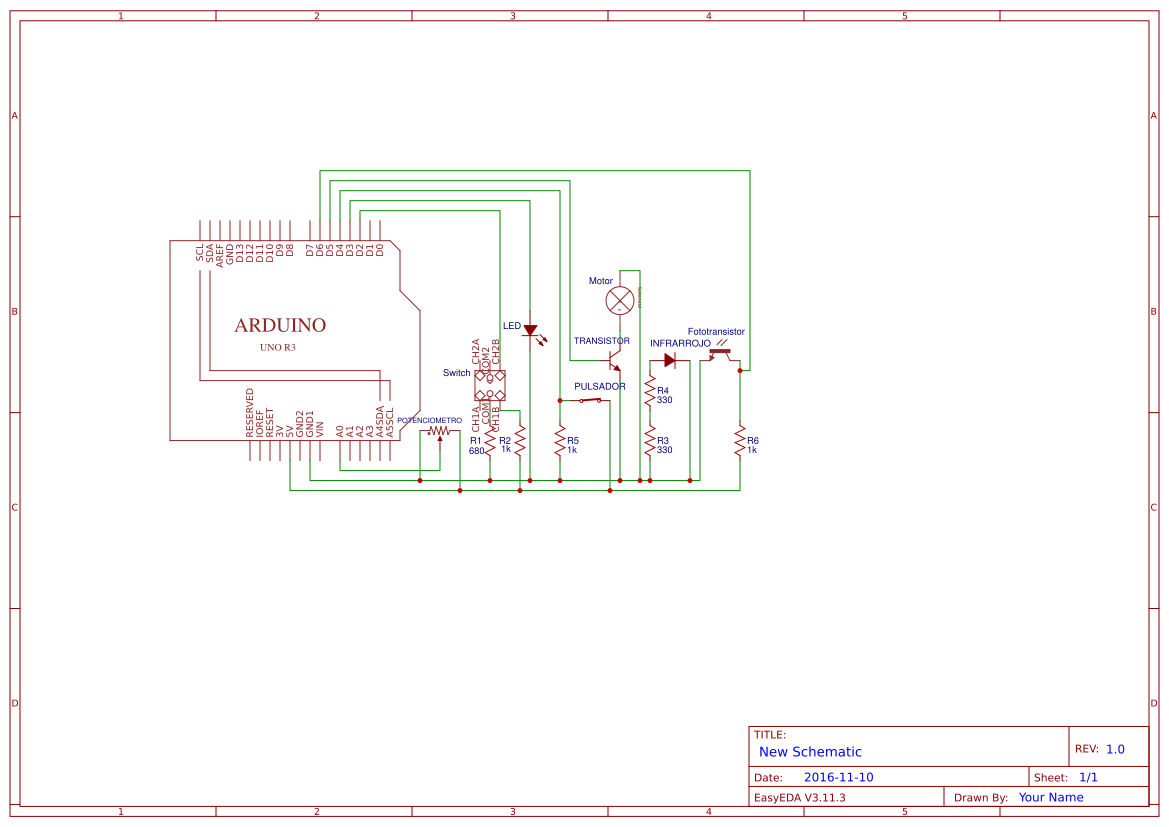Click the R2 resistor zigzag symbol
The image size is (1169, 827).
coord(520,441)
